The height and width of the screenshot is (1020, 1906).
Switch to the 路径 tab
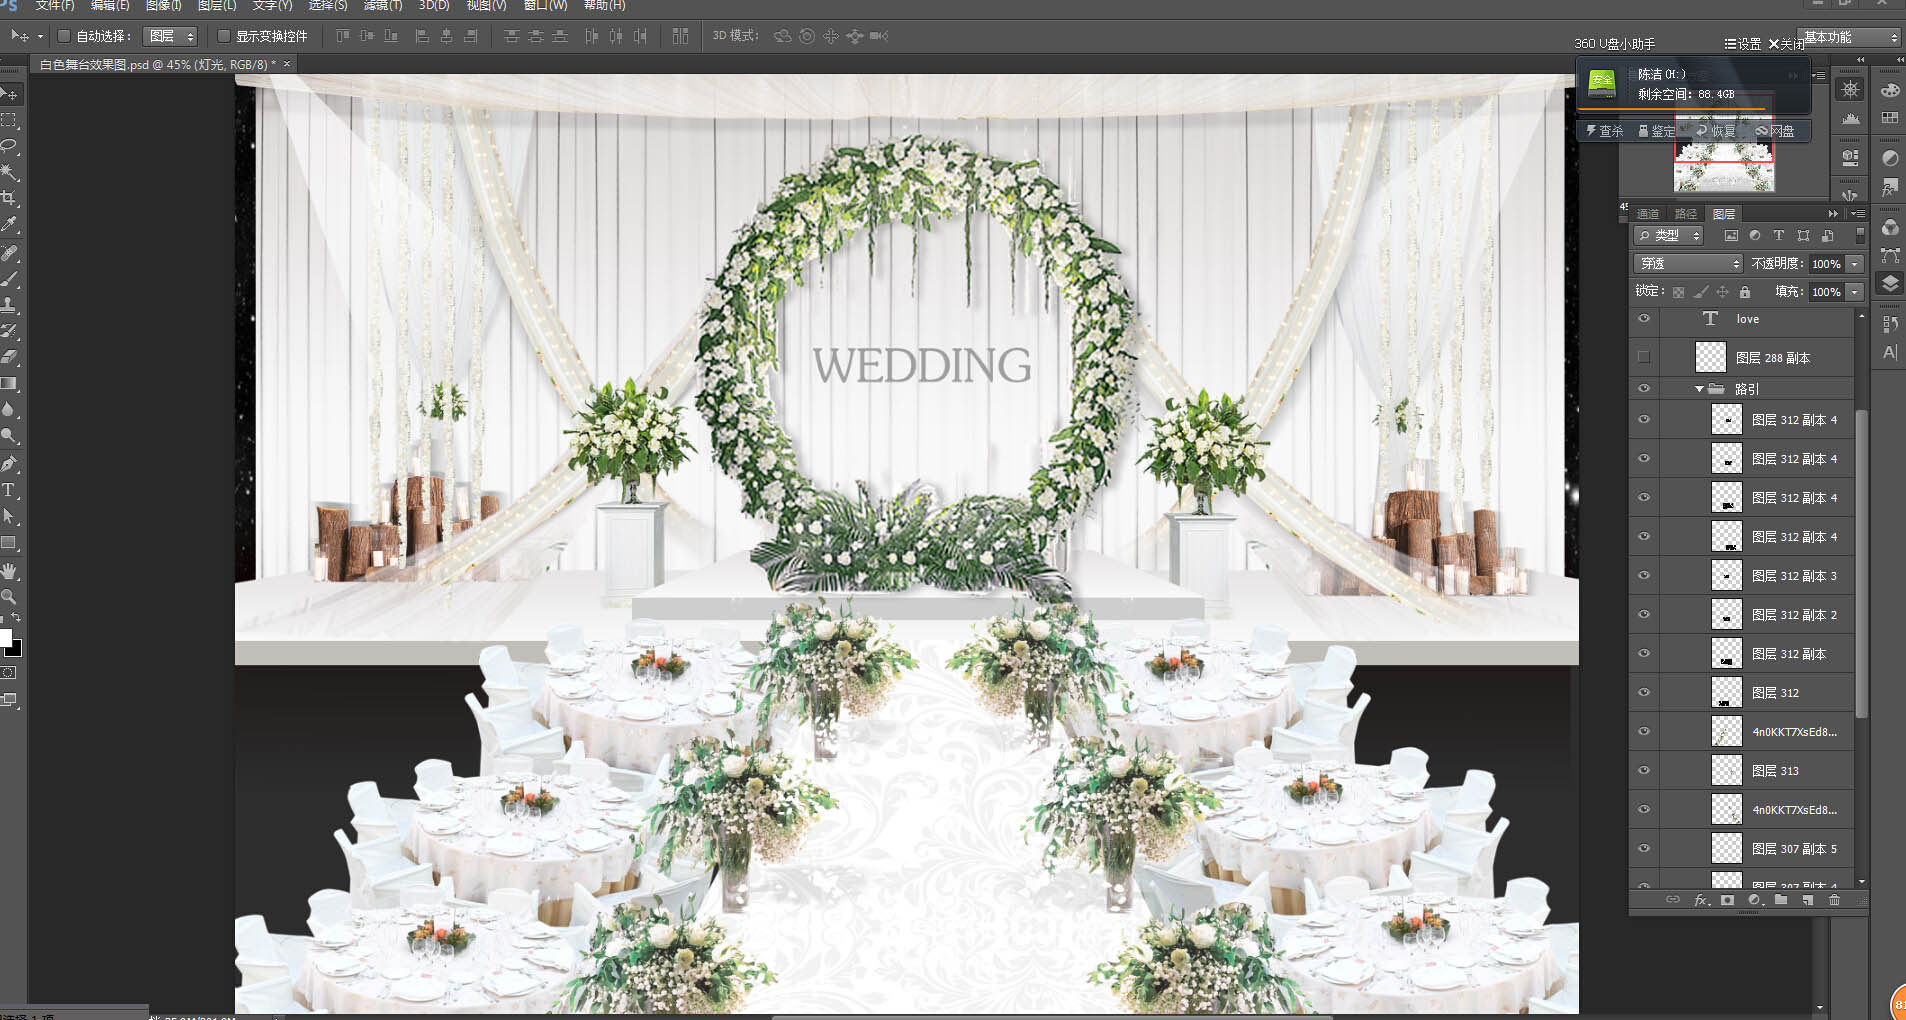pos(1686,214)
